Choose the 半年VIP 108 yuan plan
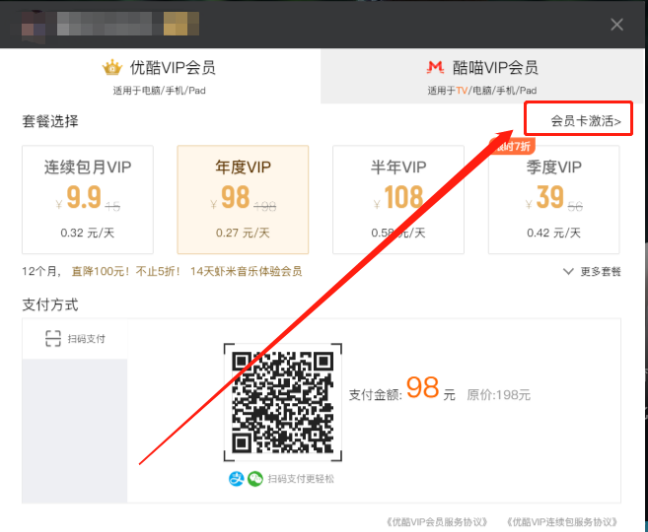The width and height of the screenshot is (648, 532). coord(398,199)
